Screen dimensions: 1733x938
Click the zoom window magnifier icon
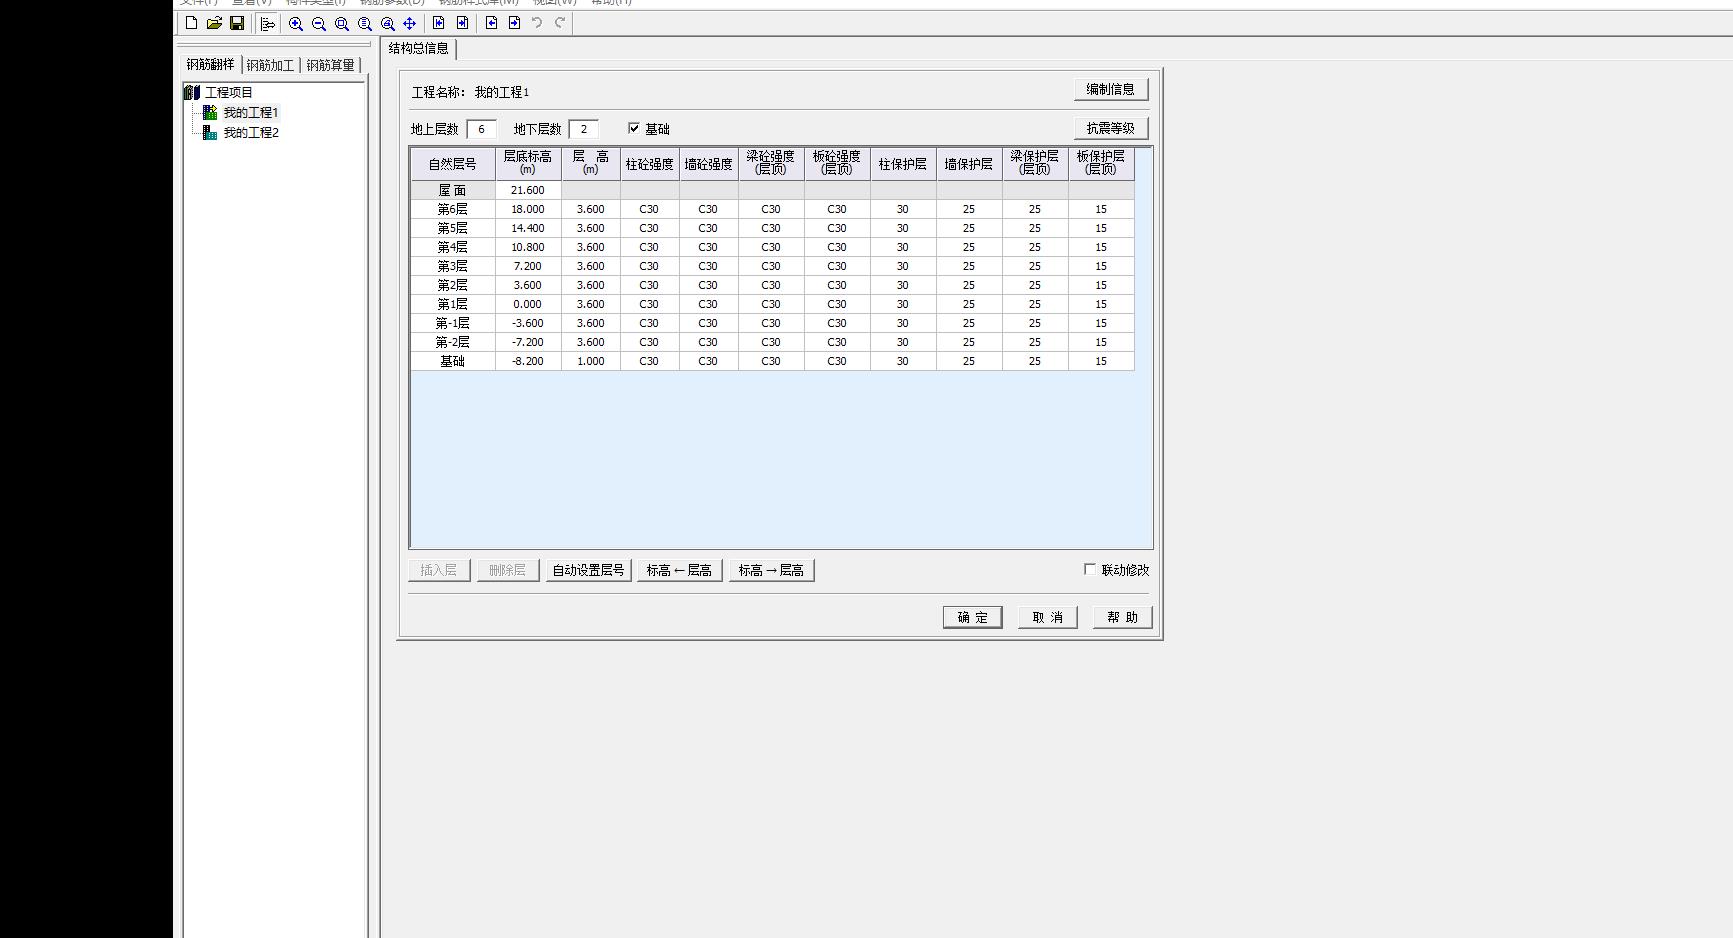click(342, 24)
